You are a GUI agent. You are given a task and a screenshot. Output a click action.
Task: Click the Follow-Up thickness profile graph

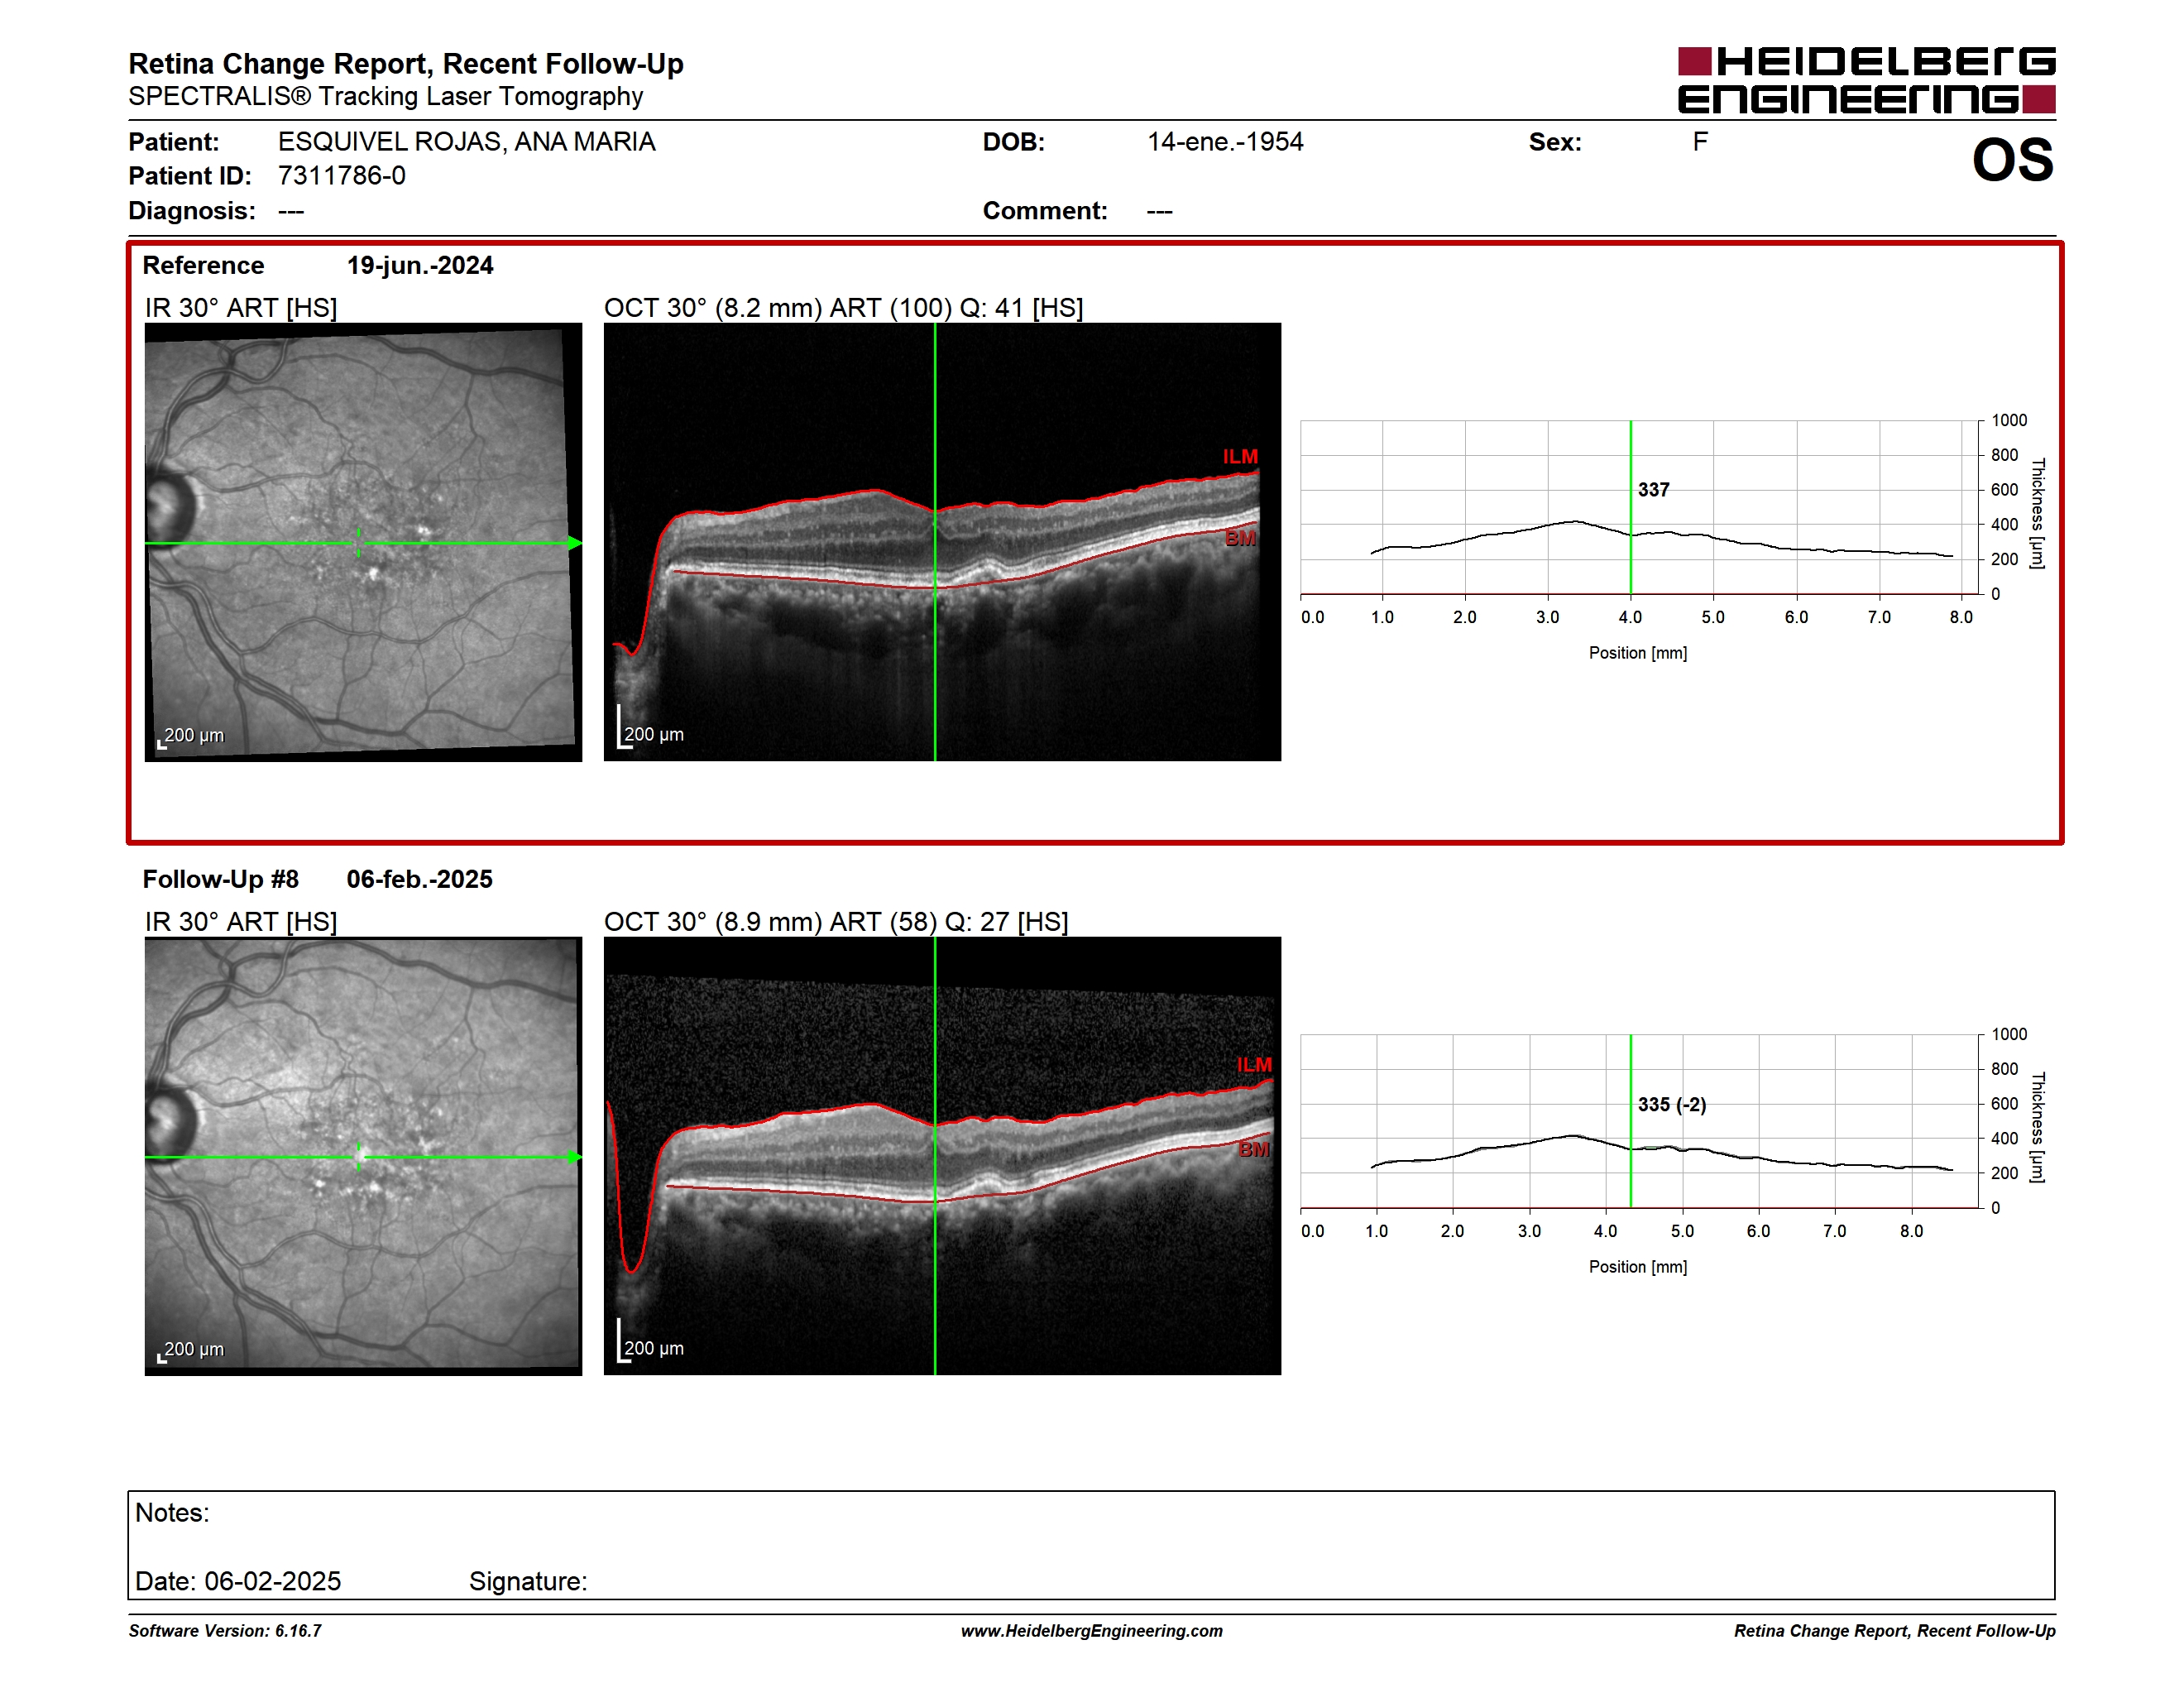(x=1640, y=1121)
